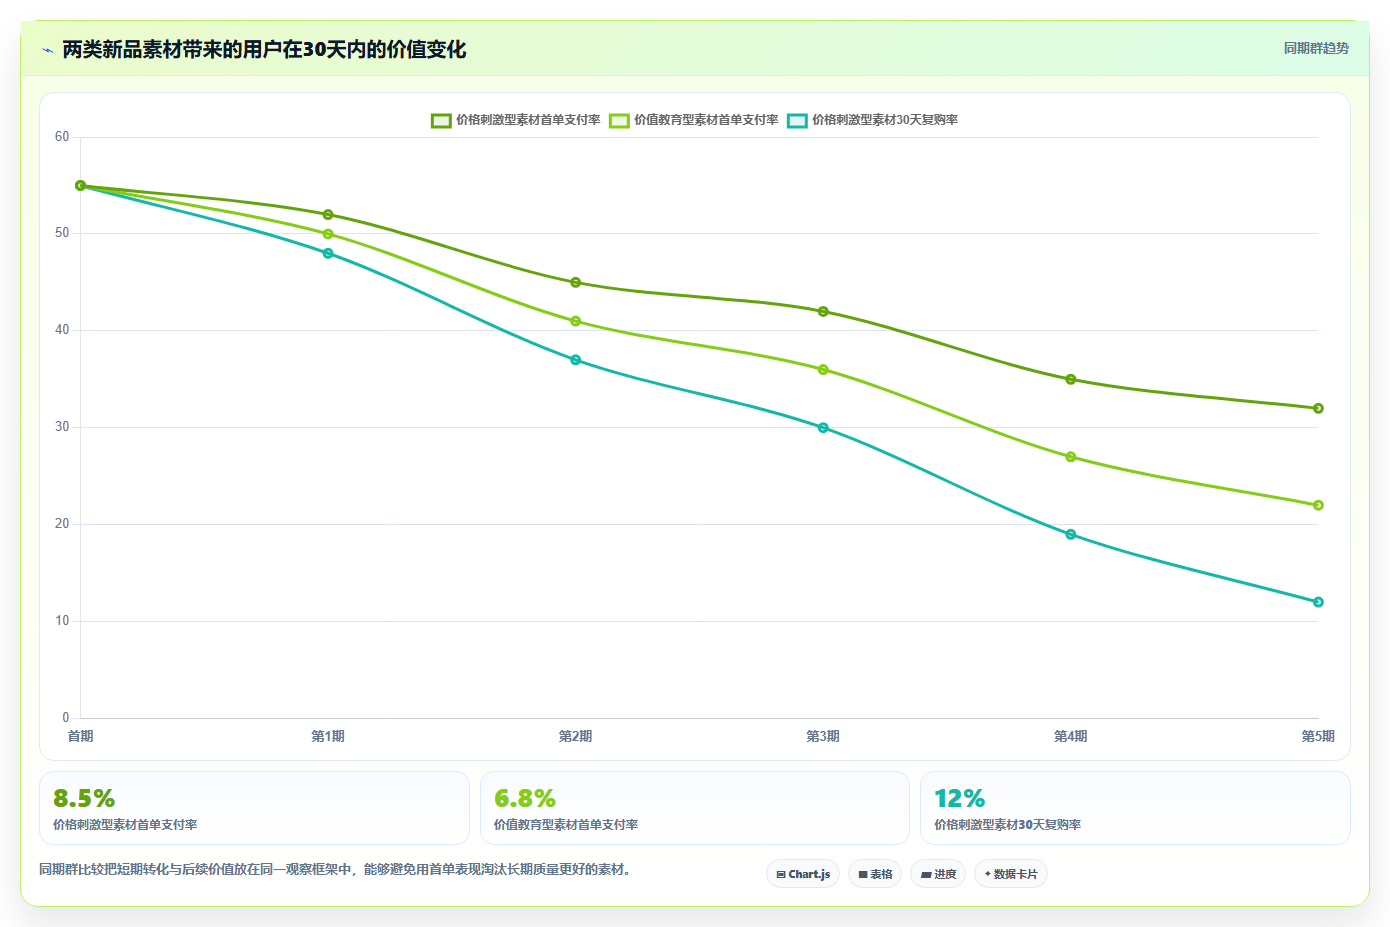The width and height of the screenshot is (1390, 927).
Task: Click the 第3期 x-axis label
Action: pyautogui.click(x=823, y=736)
